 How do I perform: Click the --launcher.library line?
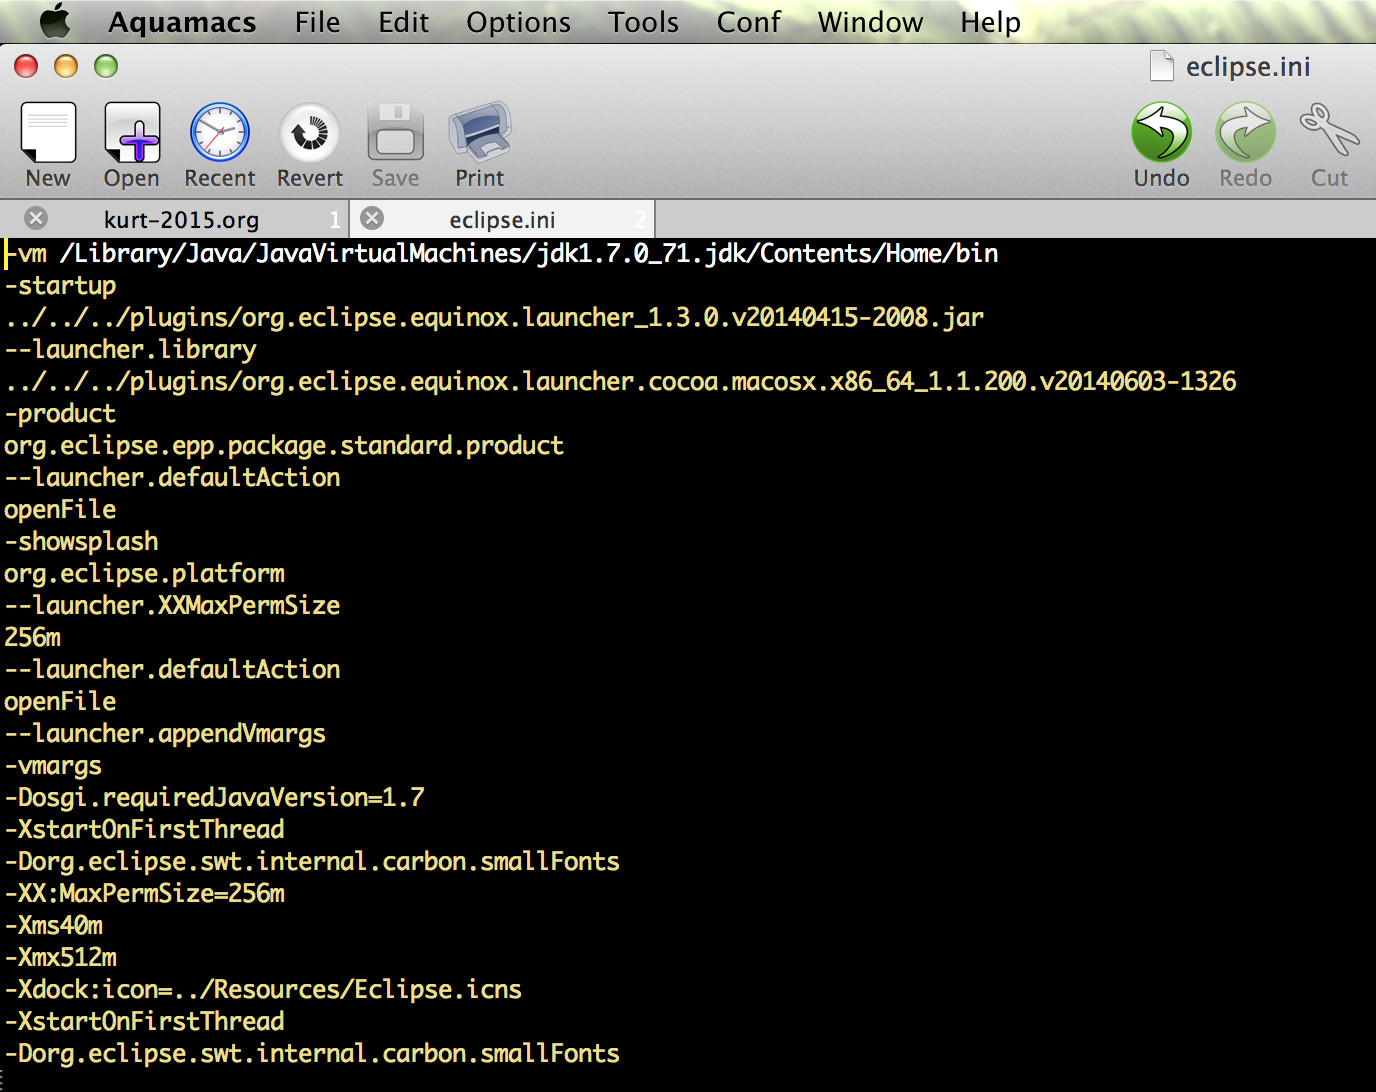130,349
